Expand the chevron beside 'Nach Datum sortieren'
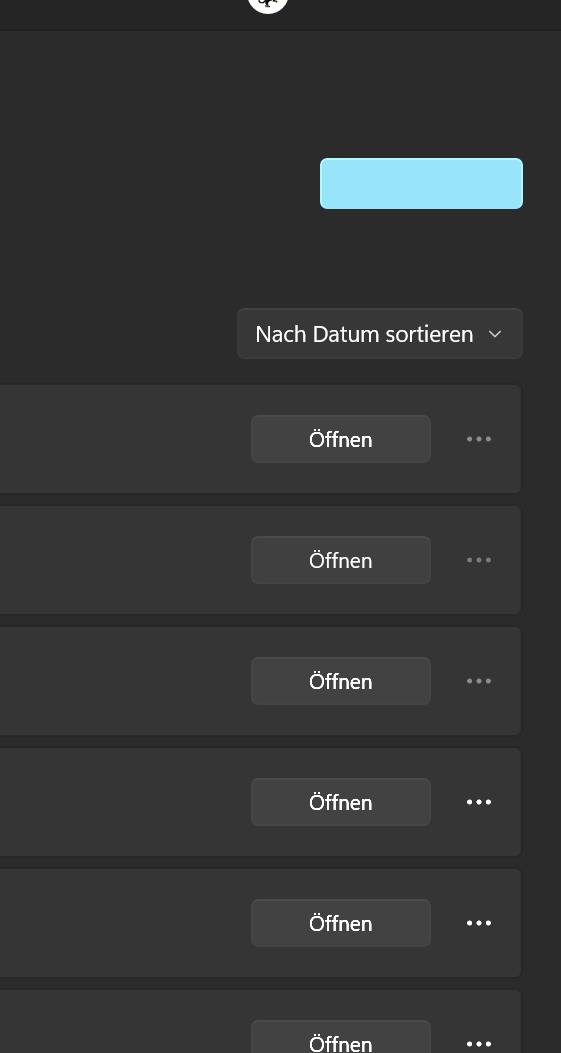The image size is (561, 1053). [495, 334]
